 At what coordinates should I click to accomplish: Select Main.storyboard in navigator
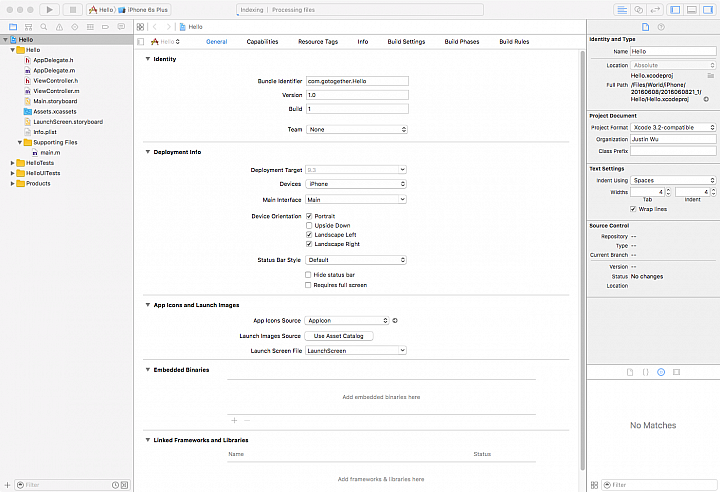55,101
